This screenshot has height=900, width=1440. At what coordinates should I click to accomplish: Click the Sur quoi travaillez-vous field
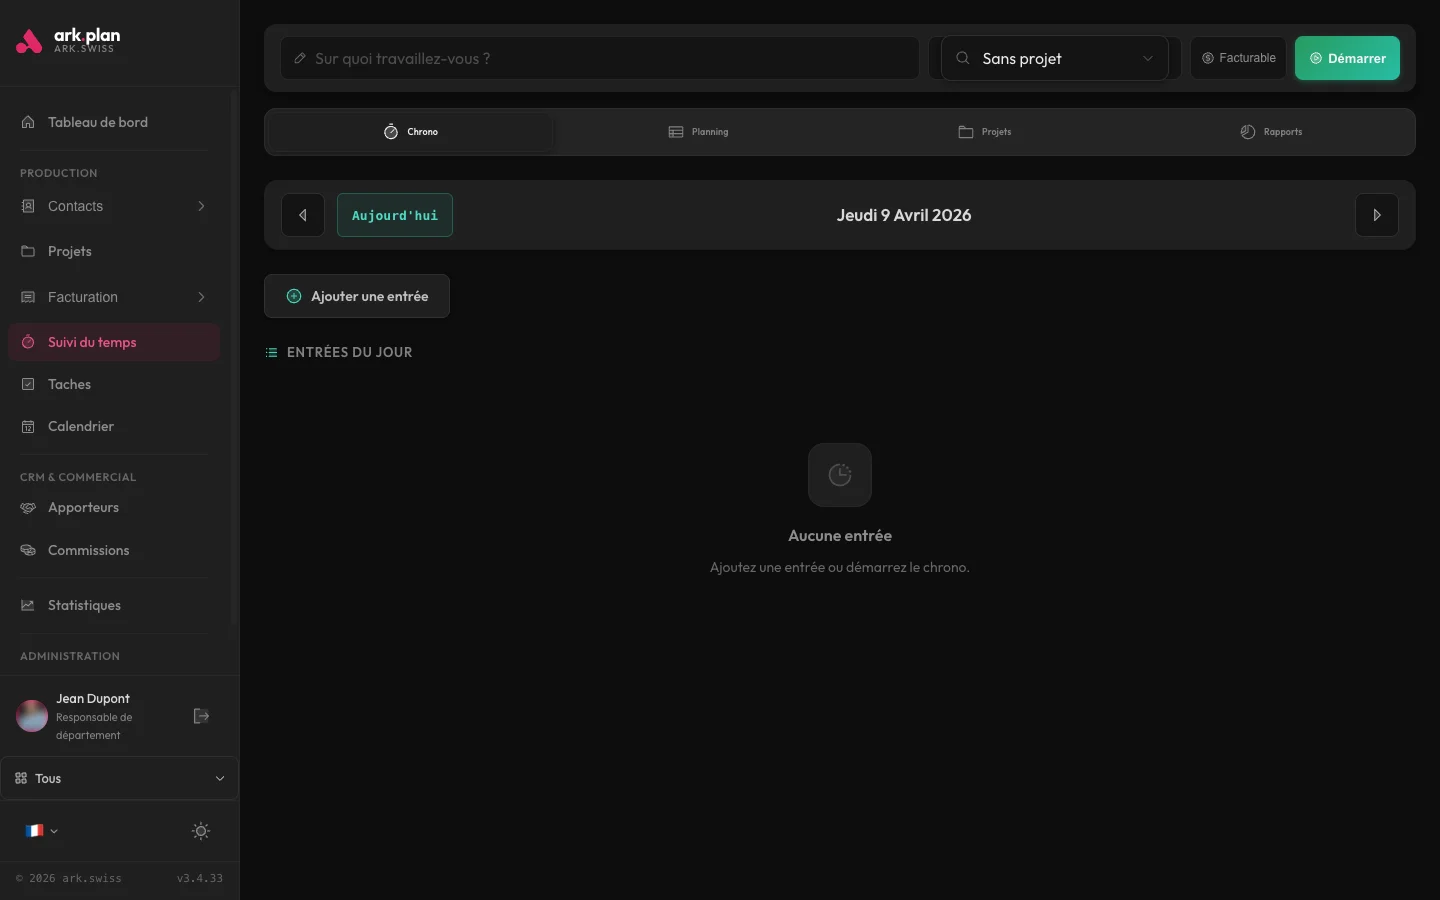pyautogui.click(x=598, y=58)
